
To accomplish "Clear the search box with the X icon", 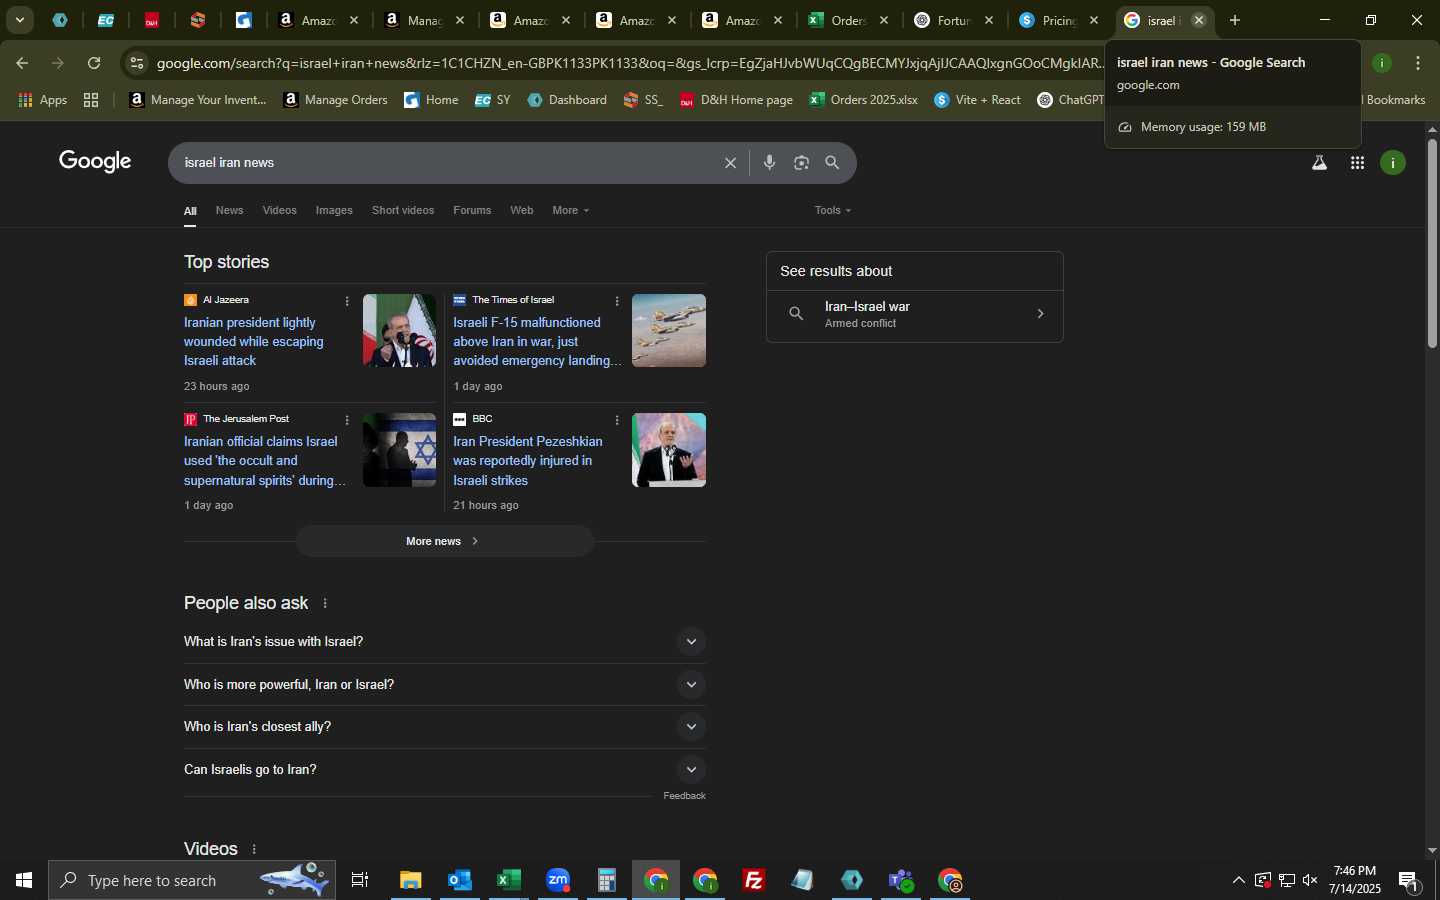I will tap(730, 163).
